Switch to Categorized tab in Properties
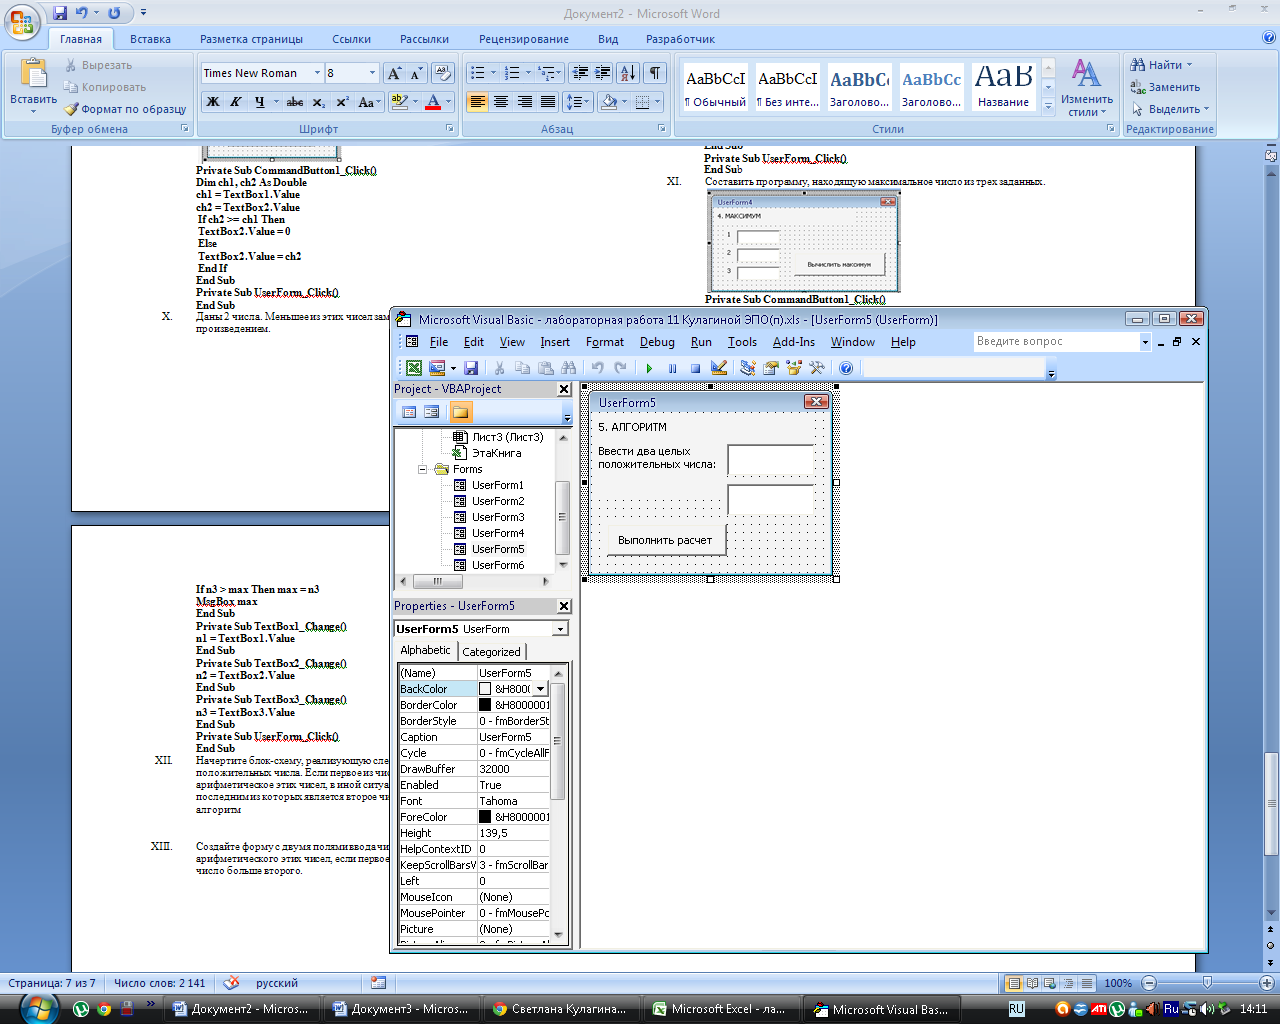Image resolution: width=1280 pixels, height=1024 pixels. pos(491,651)
